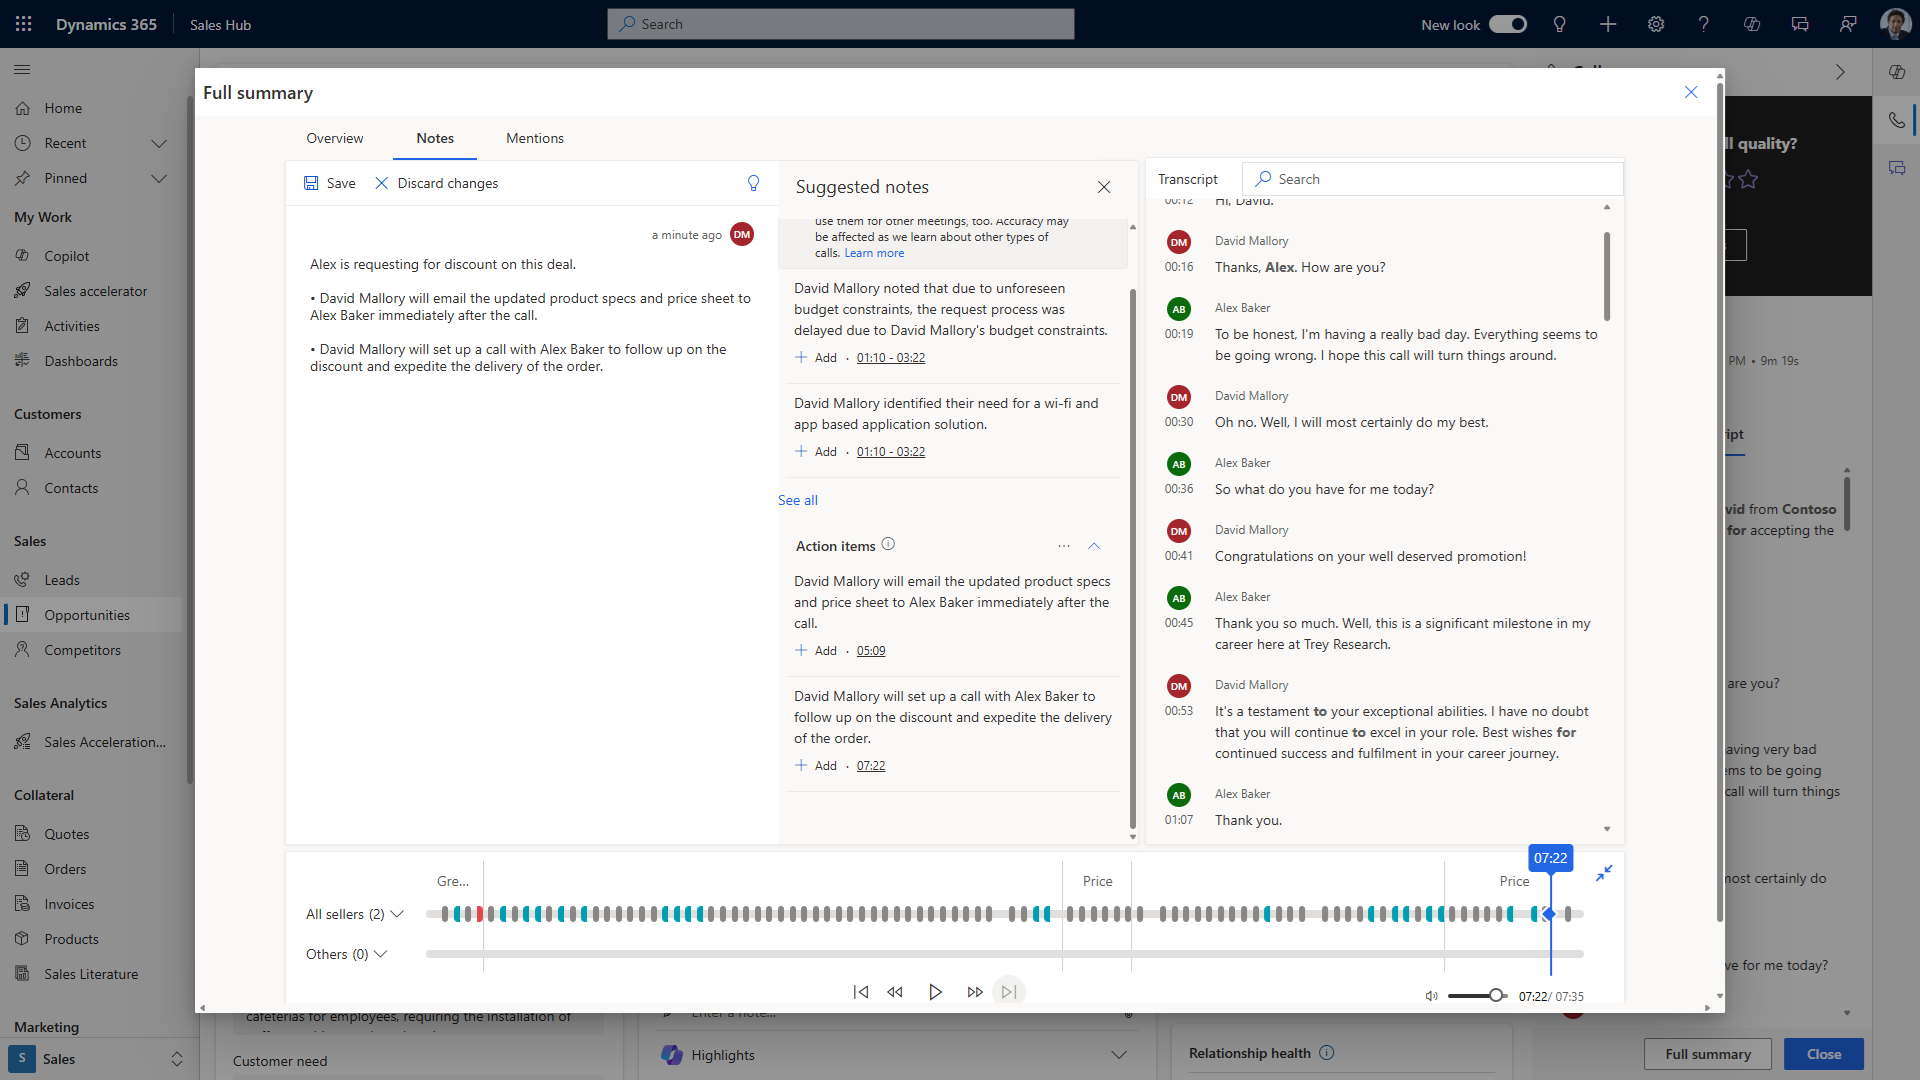Expand the All sellers dropdown
The height and width of the screenshot is (1080, 1920).
[x=397, y=913]
